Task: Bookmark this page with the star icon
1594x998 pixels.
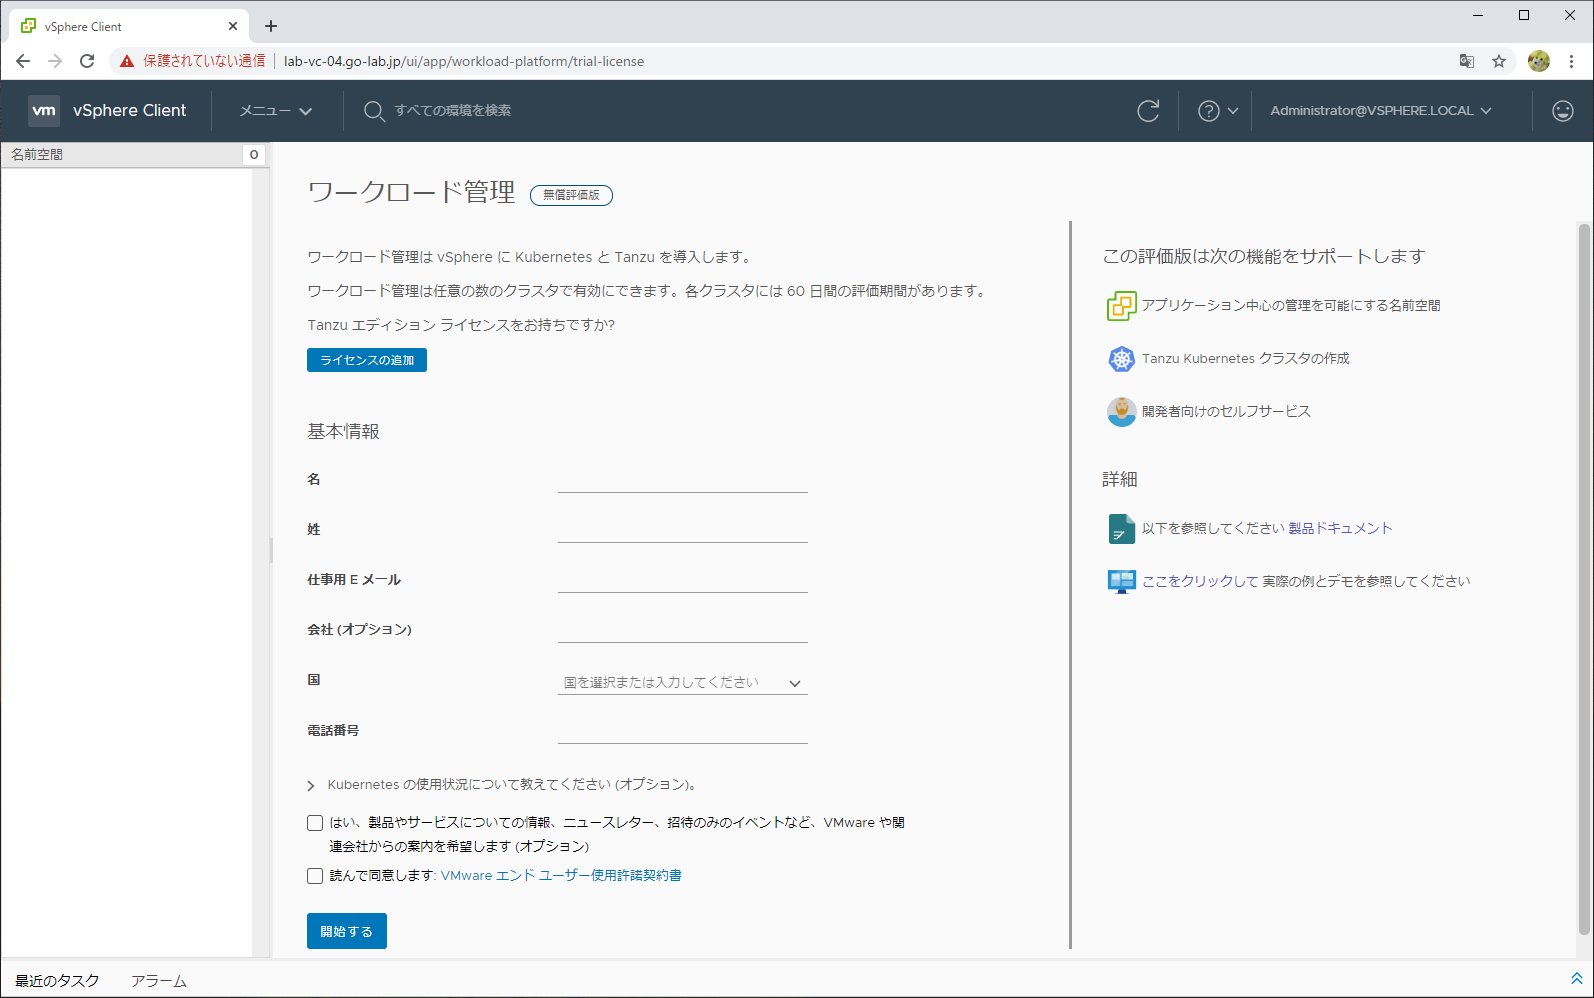Action: coord(1499,61)
